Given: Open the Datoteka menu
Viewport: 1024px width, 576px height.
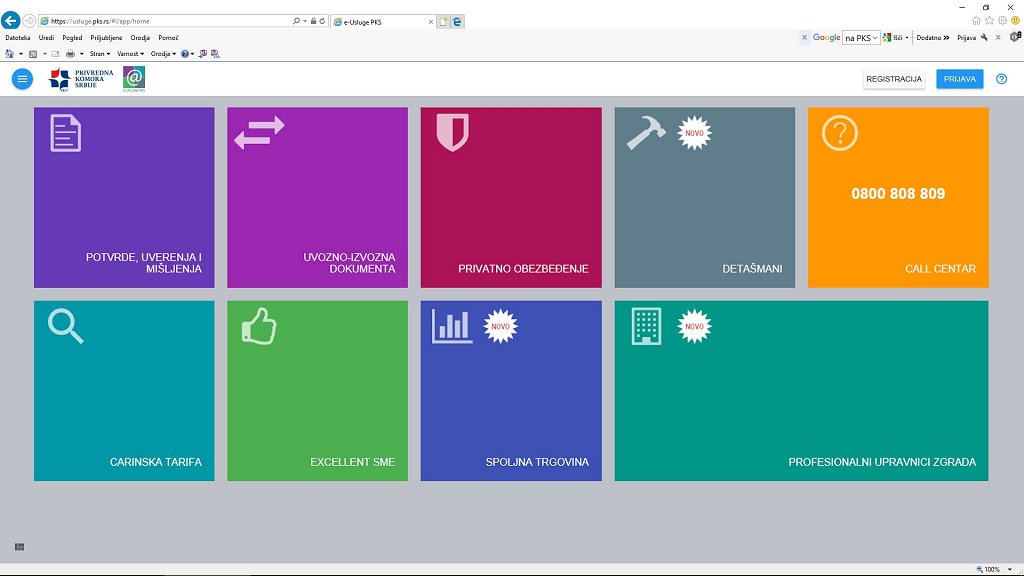Looking at the screenshot, I should click(18, 38).
